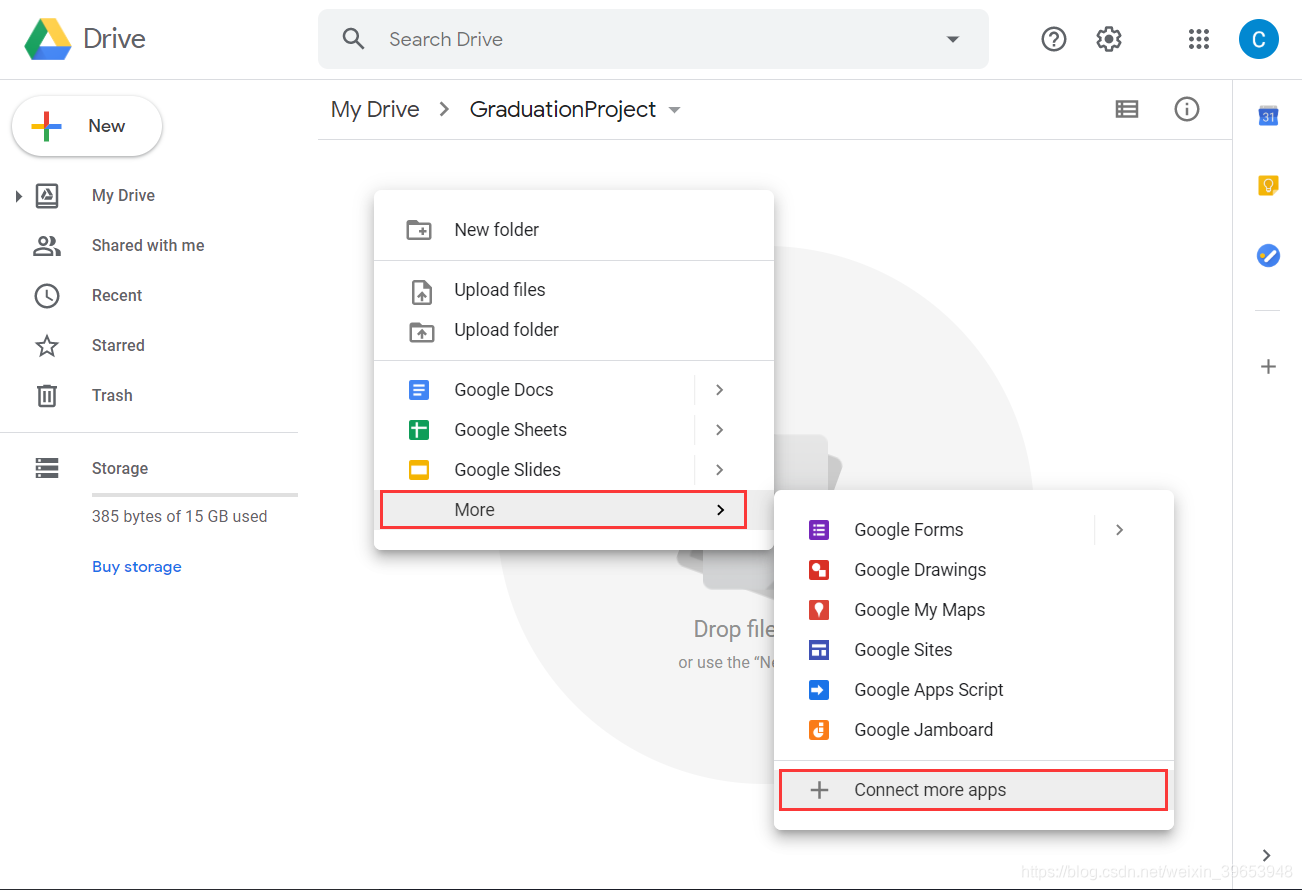1302x890 pixels.
Task: Click Connect more apps
Action: click(974, 790)
